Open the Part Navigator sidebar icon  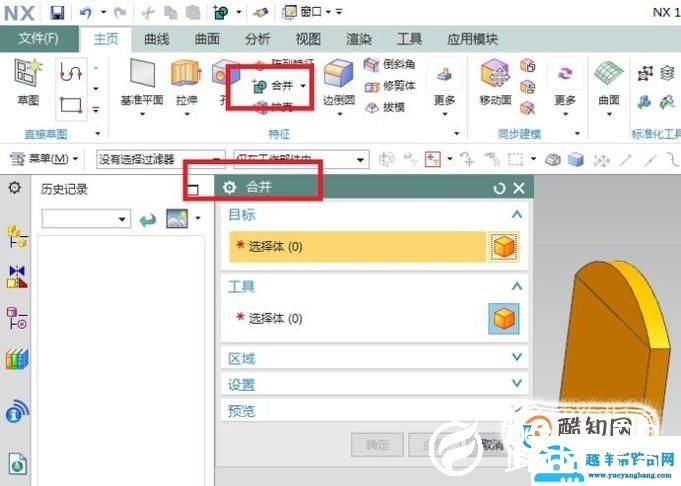(x=17, y=318)
